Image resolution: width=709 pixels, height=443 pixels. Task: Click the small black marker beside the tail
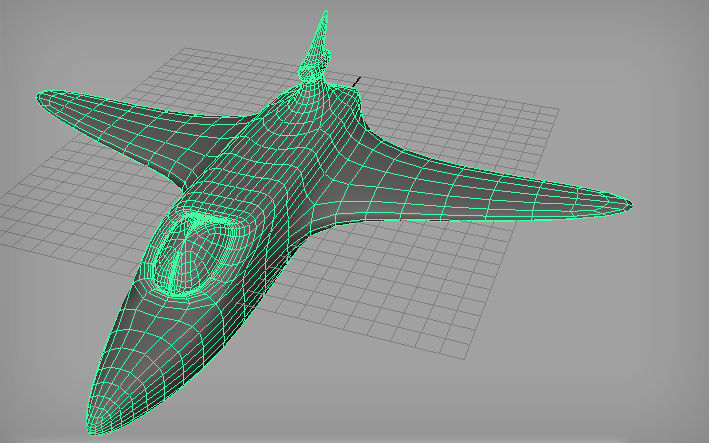click(x=356, y=80)
